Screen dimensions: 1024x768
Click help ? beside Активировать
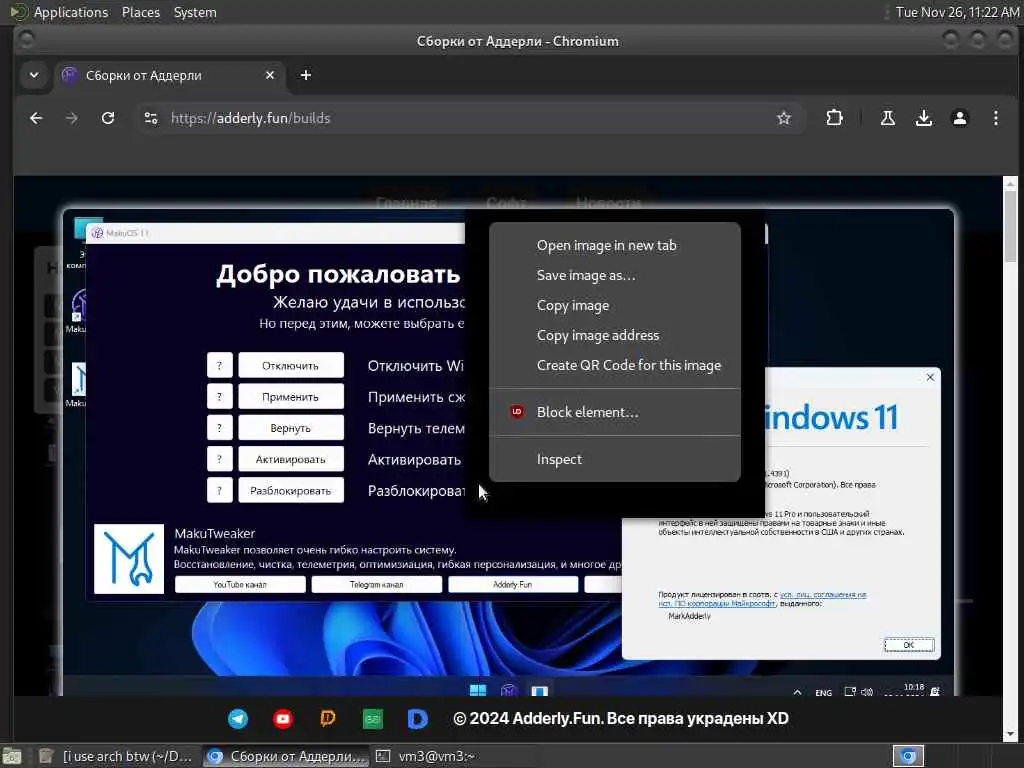(219, 459)
